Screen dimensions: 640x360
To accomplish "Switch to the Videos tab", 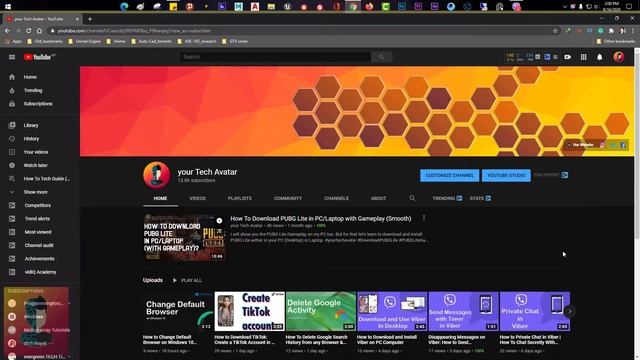I will pyautogui.click(x=198, y=198).
